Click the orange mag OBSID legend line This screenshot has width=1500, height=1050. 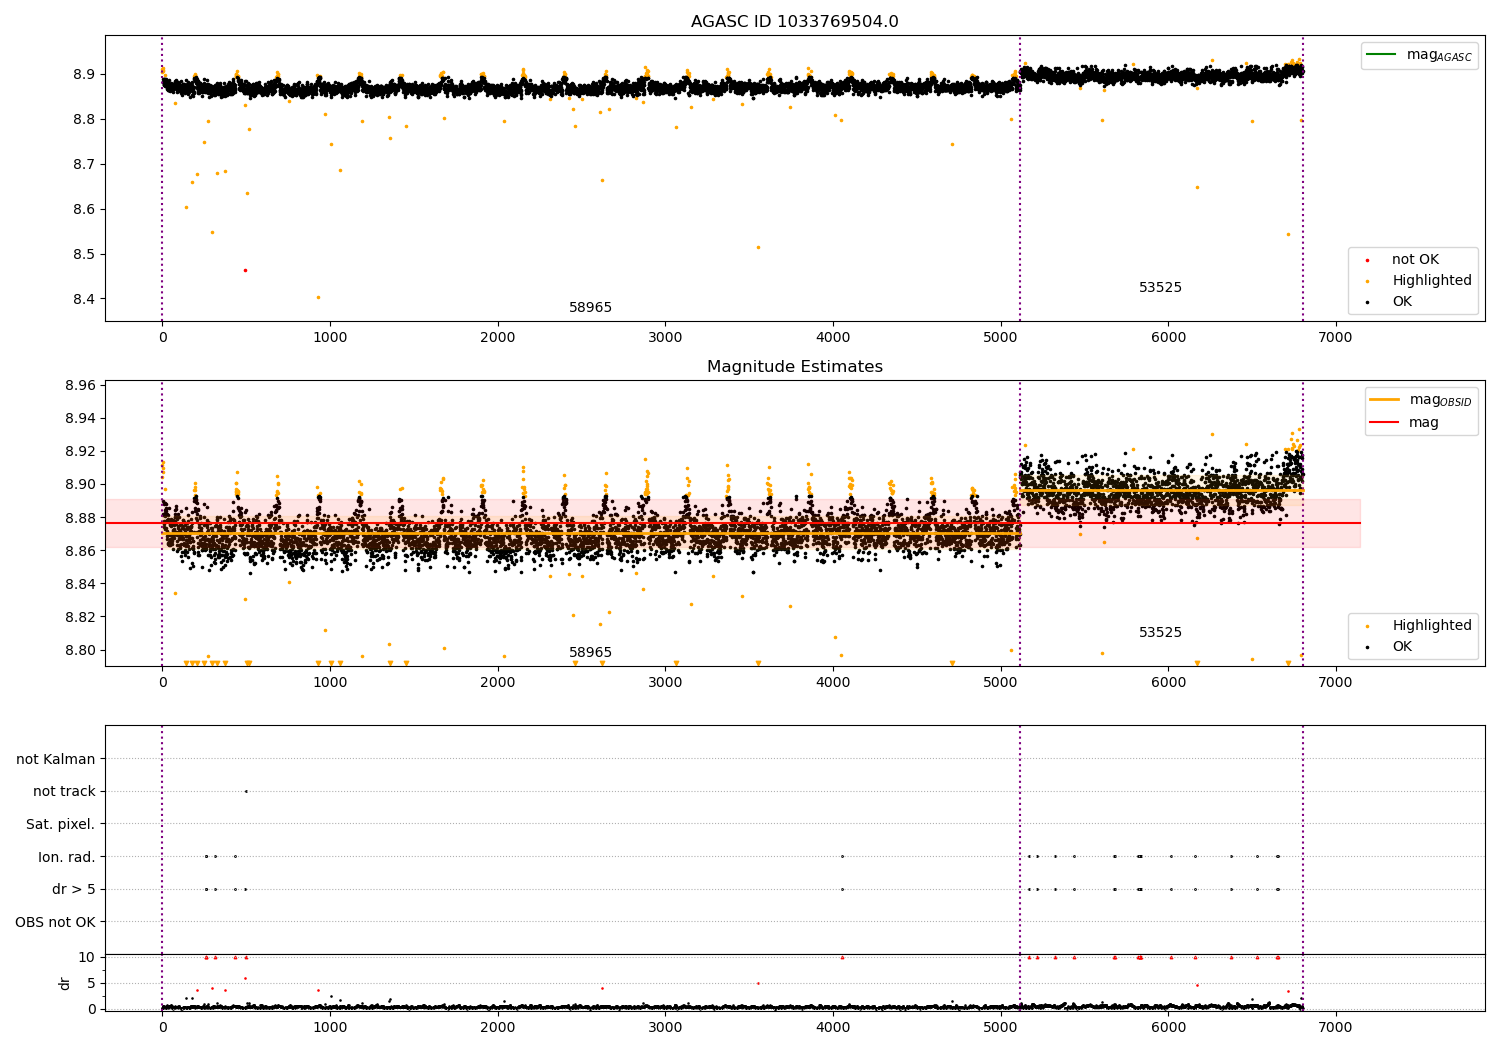(x=1384, y=400)
